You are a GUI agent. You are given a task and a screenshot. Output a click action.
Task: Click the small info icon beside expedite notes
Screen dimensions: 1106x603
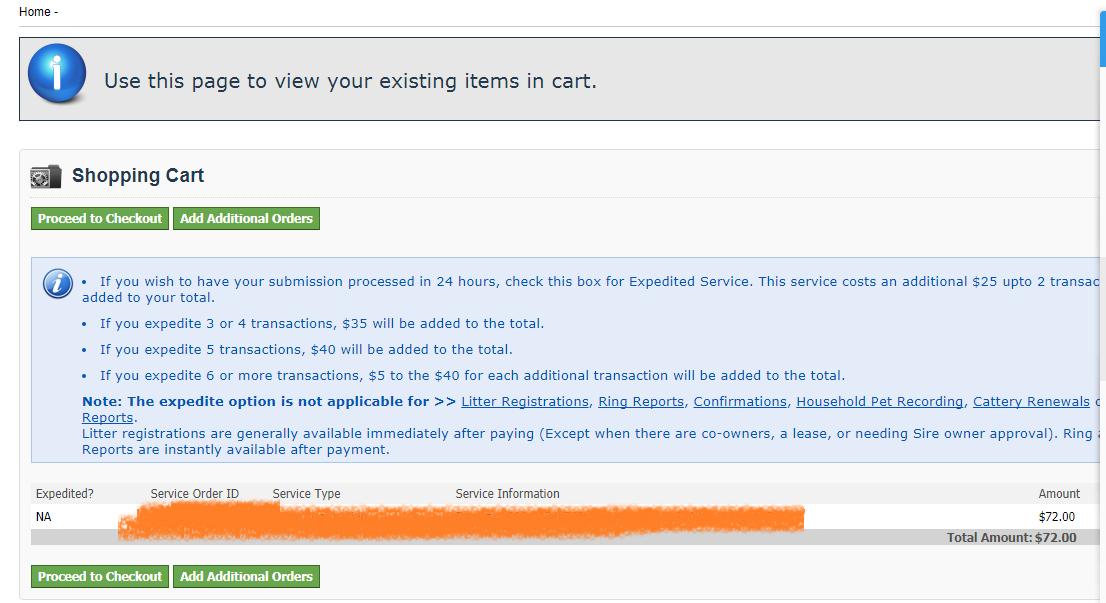58,284
